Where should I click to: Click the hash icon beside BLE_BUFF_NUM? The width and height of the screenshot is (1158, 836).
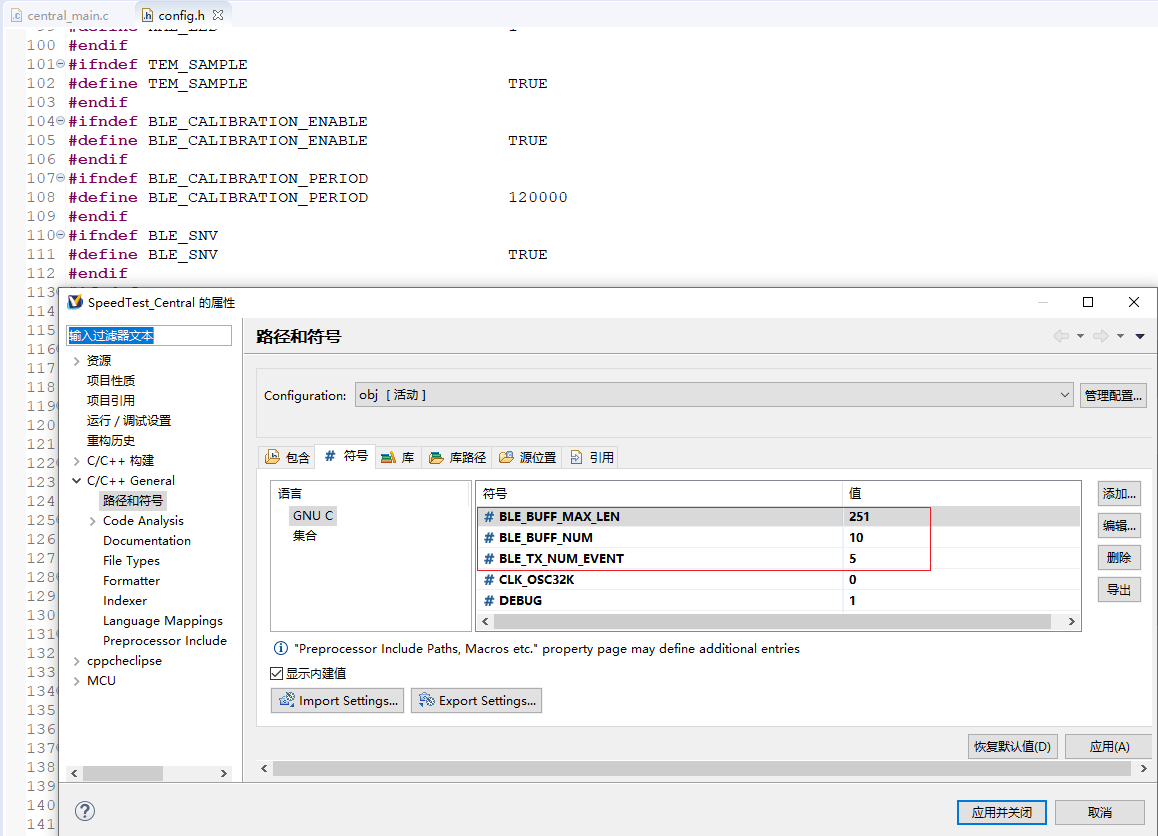coord(489,538)
